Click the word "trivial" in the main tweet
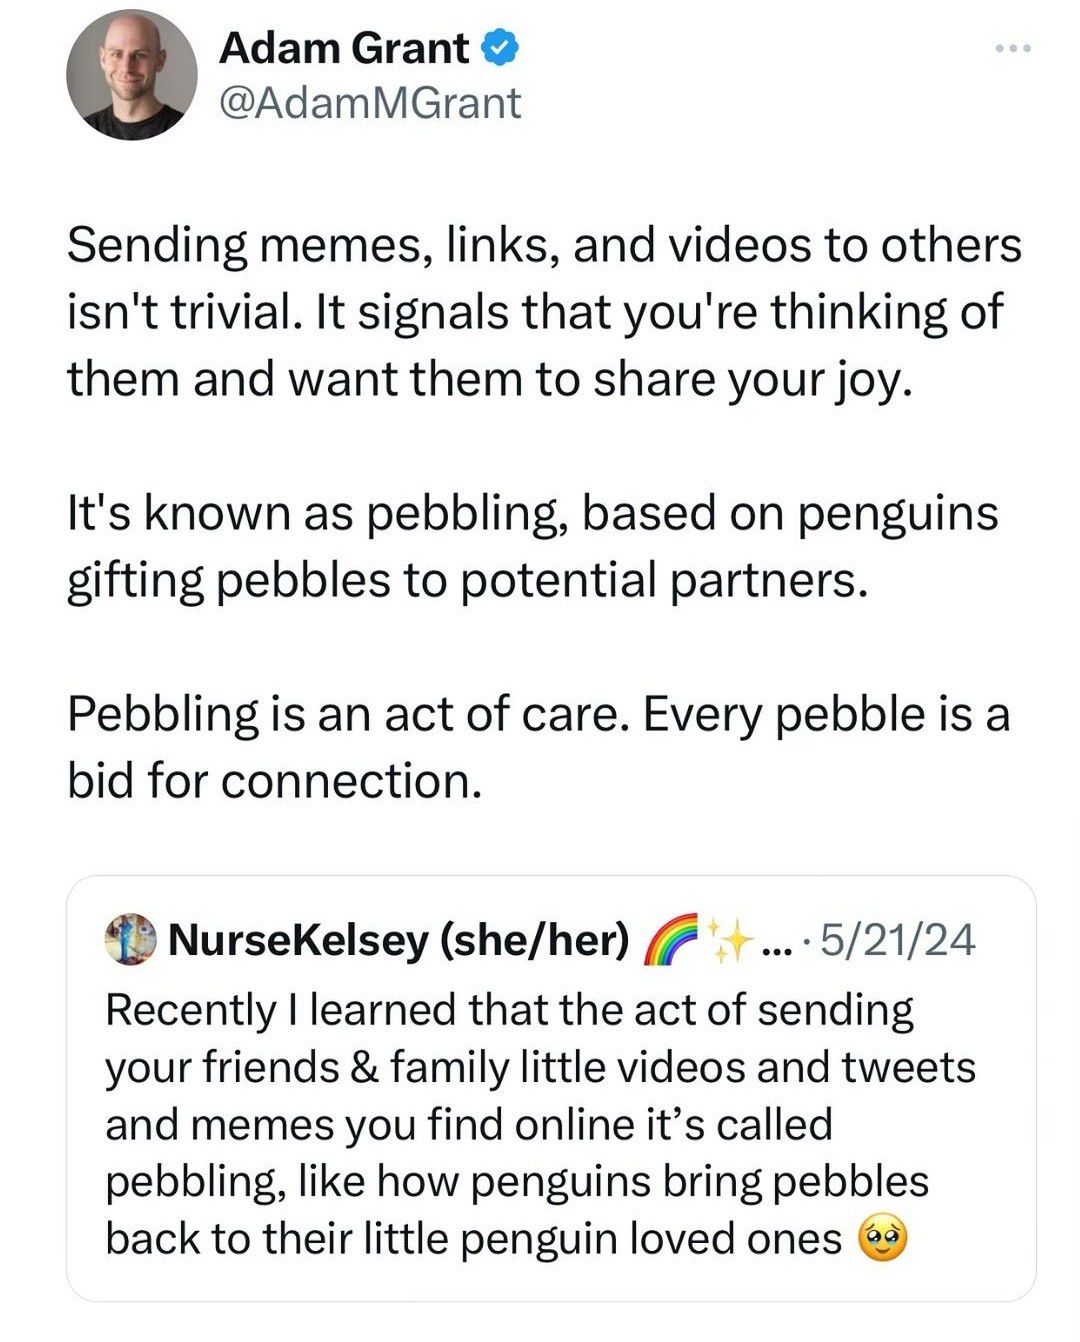Viewport: 1080px width, 1342px height. [x=220, y=312]
